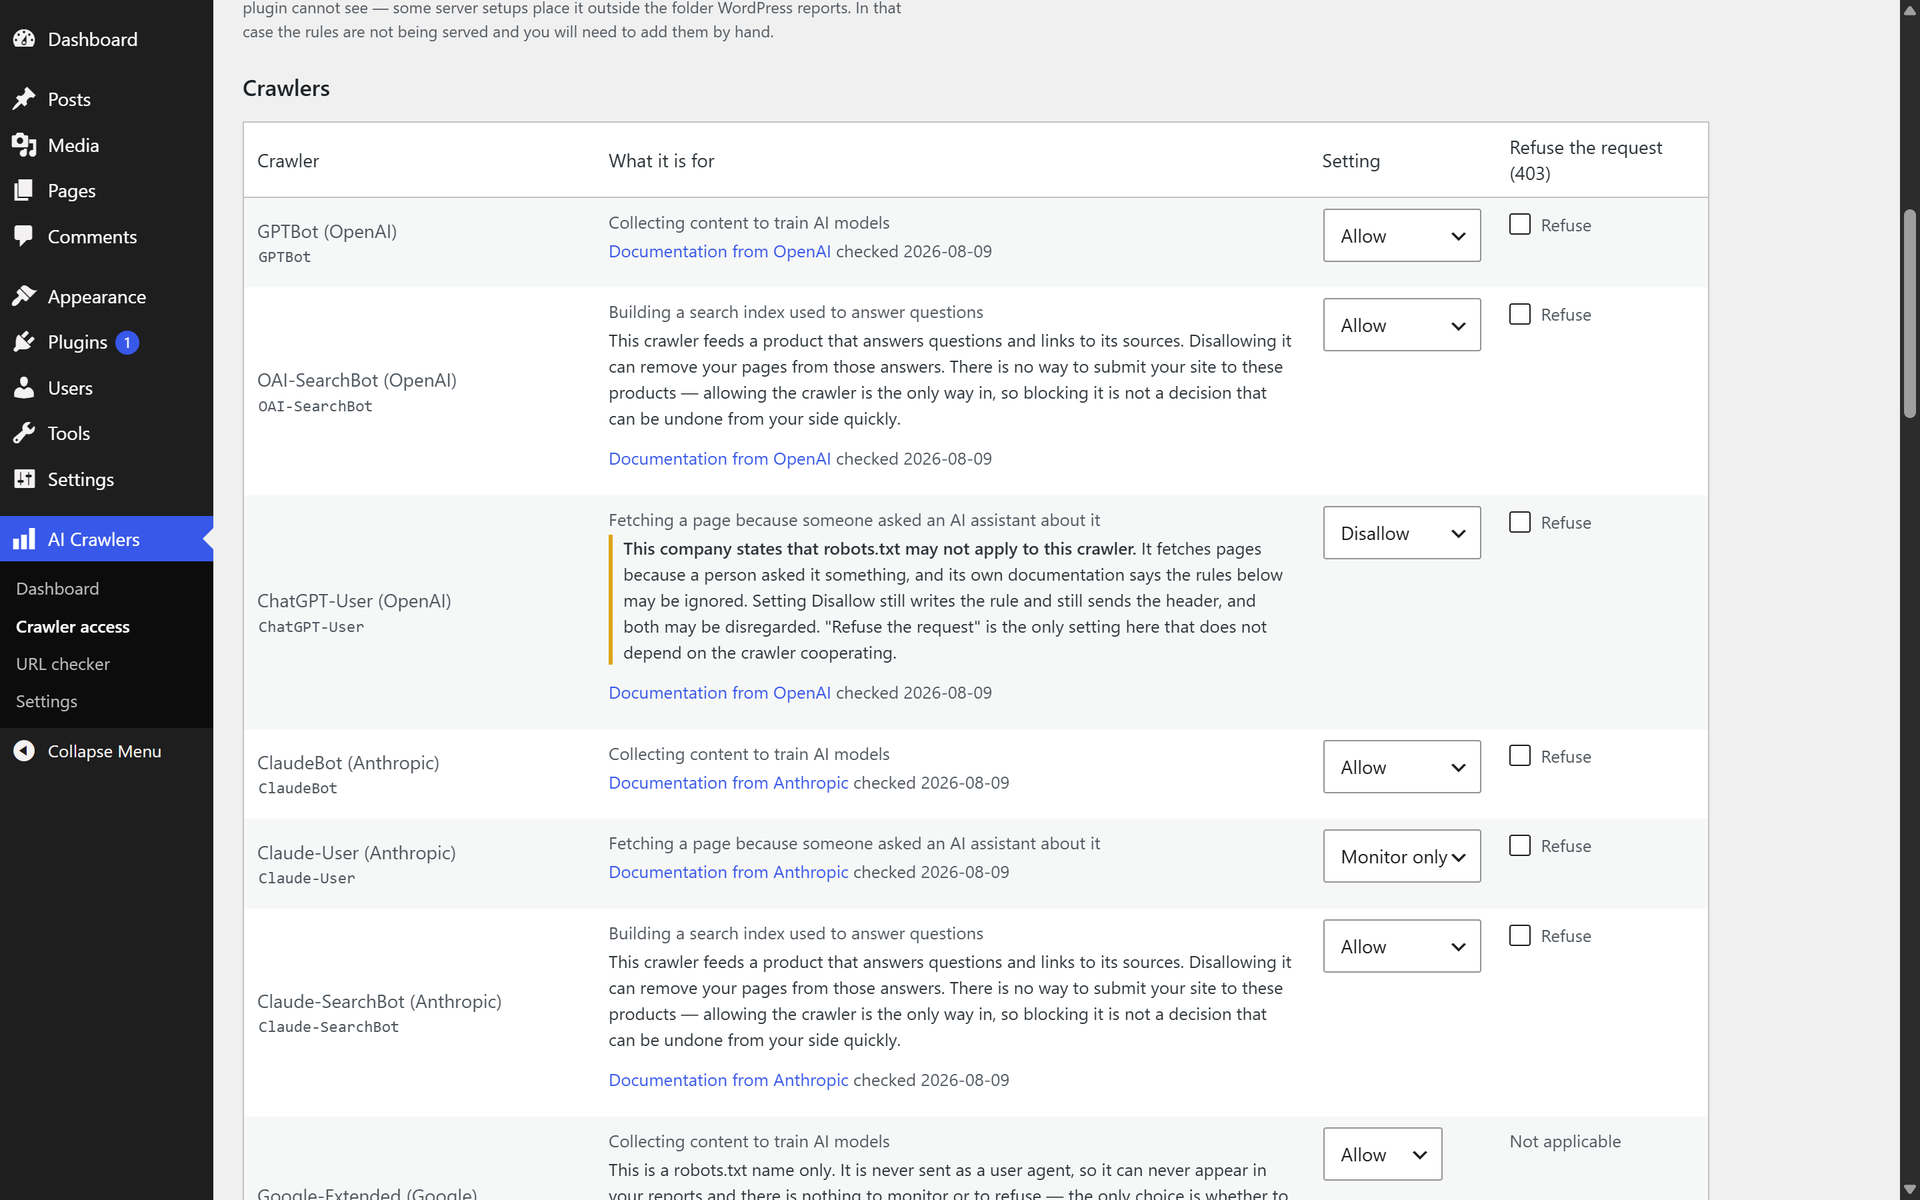The width and height of the screenshot is (1920, 1200).
Task: Open GPTBot Documentation from OpenAI link
Action: pos(719,251)
